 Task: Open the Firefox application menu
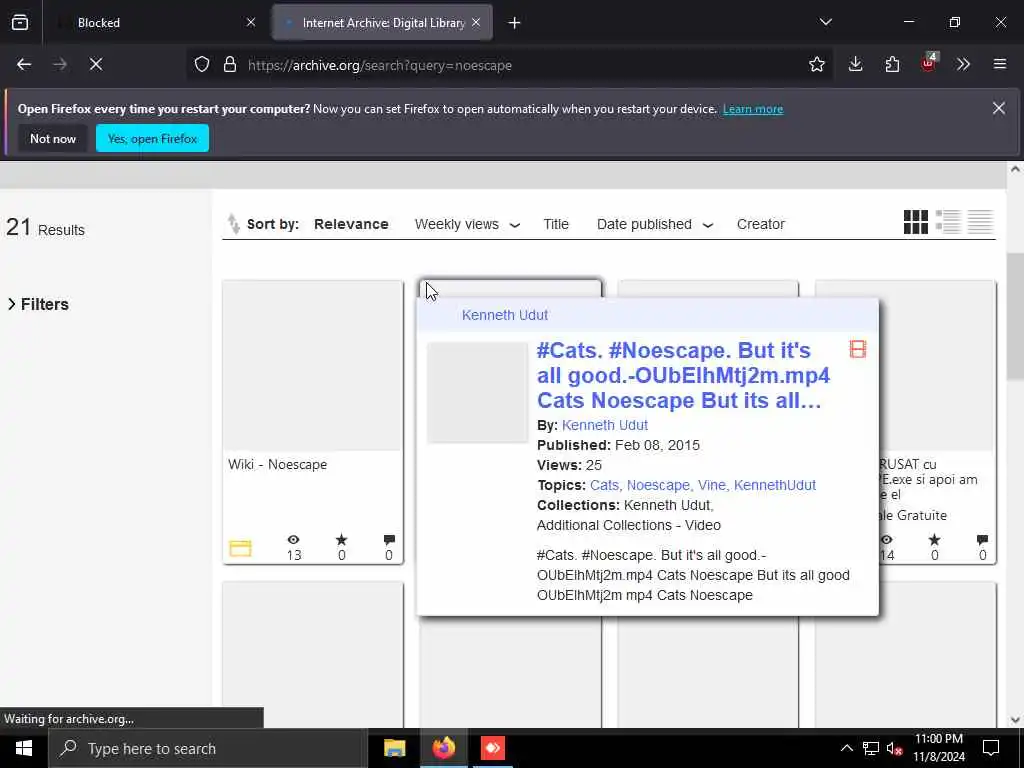pos(1000,65)
